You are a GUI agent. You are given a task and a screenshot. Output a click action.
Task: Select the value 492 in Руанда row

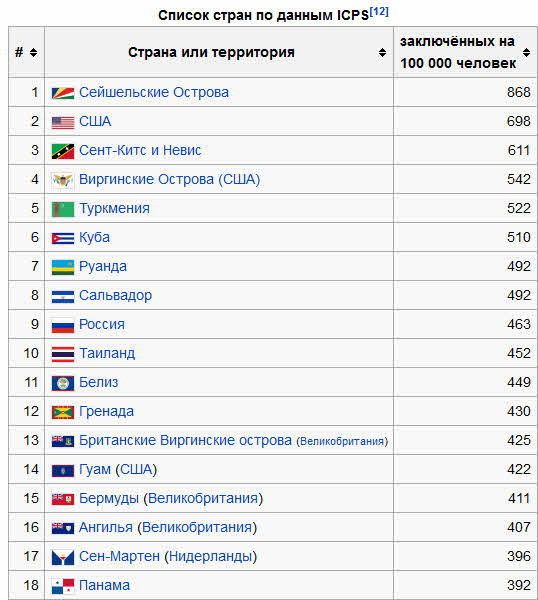[518, 266]
